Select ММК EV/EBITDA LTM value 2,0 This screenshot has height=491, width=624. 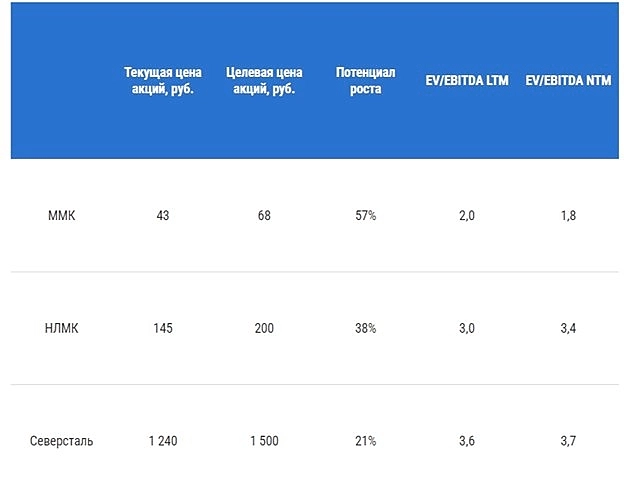(469, 216)
